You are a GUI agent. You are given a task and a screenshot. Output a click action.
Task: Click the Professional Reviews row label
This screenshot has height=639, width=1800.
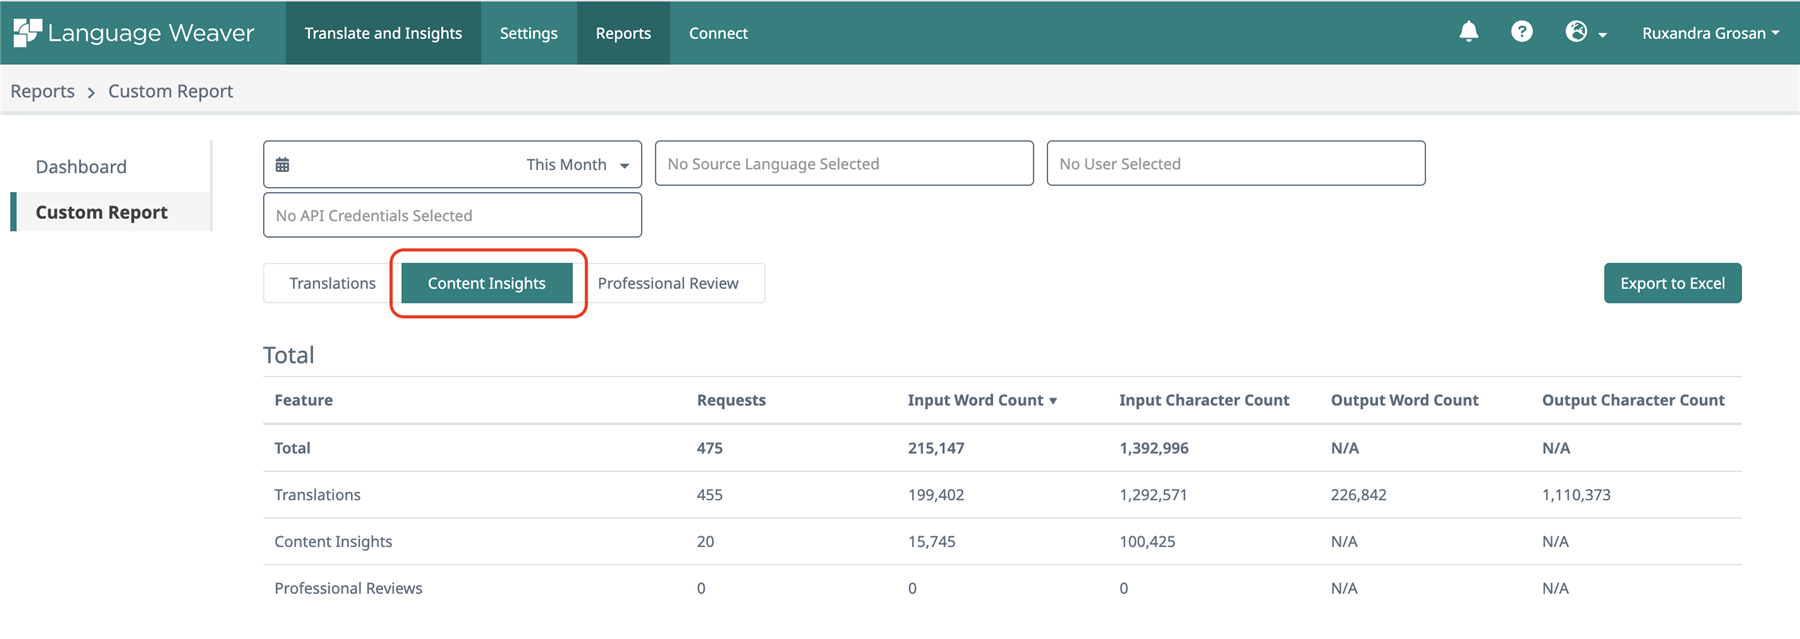(x=348, y=588)
